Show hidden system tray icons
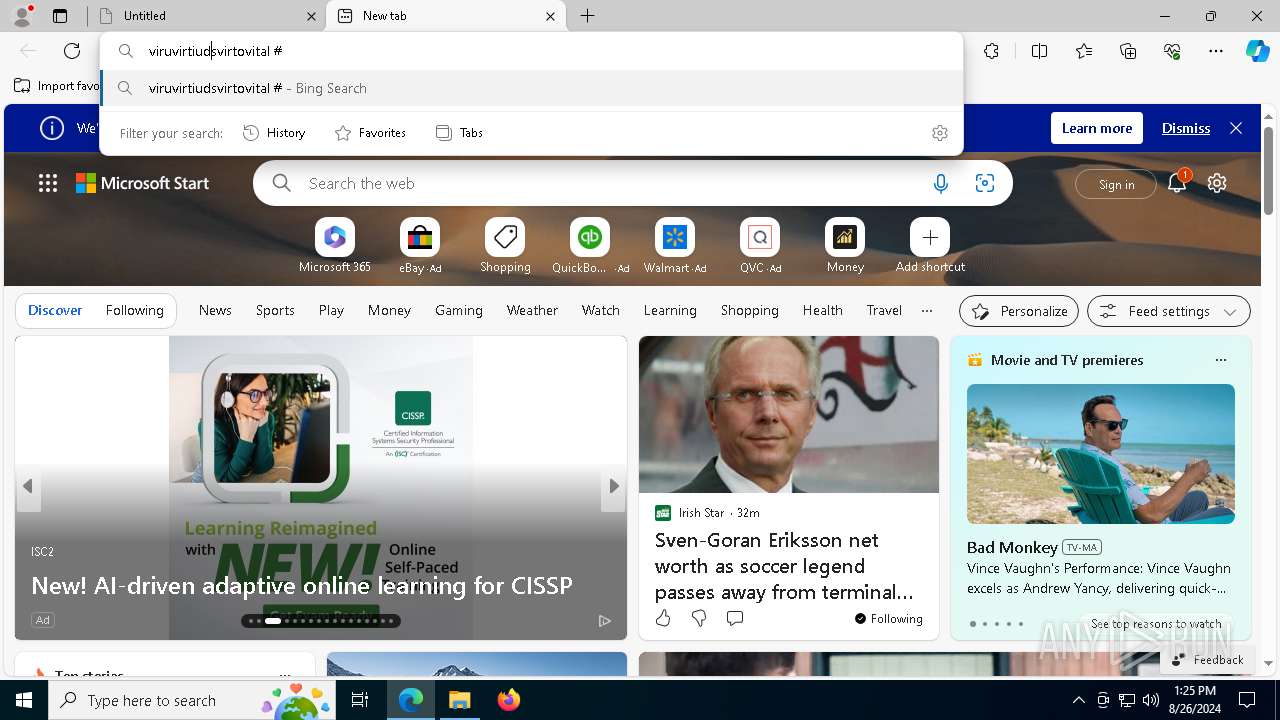Viewport: 1280px width, 720px height. coord(1078,700)
